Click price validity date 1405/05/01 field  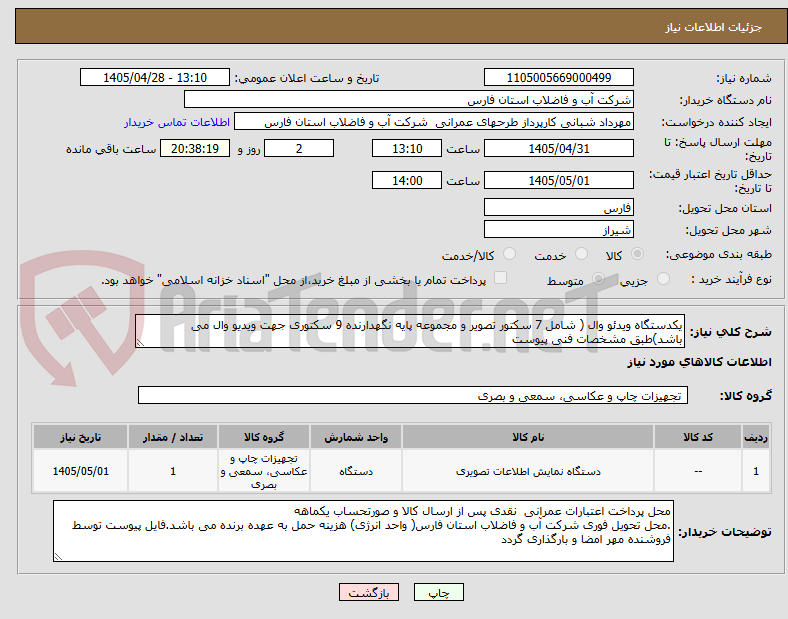click(559, 180)
